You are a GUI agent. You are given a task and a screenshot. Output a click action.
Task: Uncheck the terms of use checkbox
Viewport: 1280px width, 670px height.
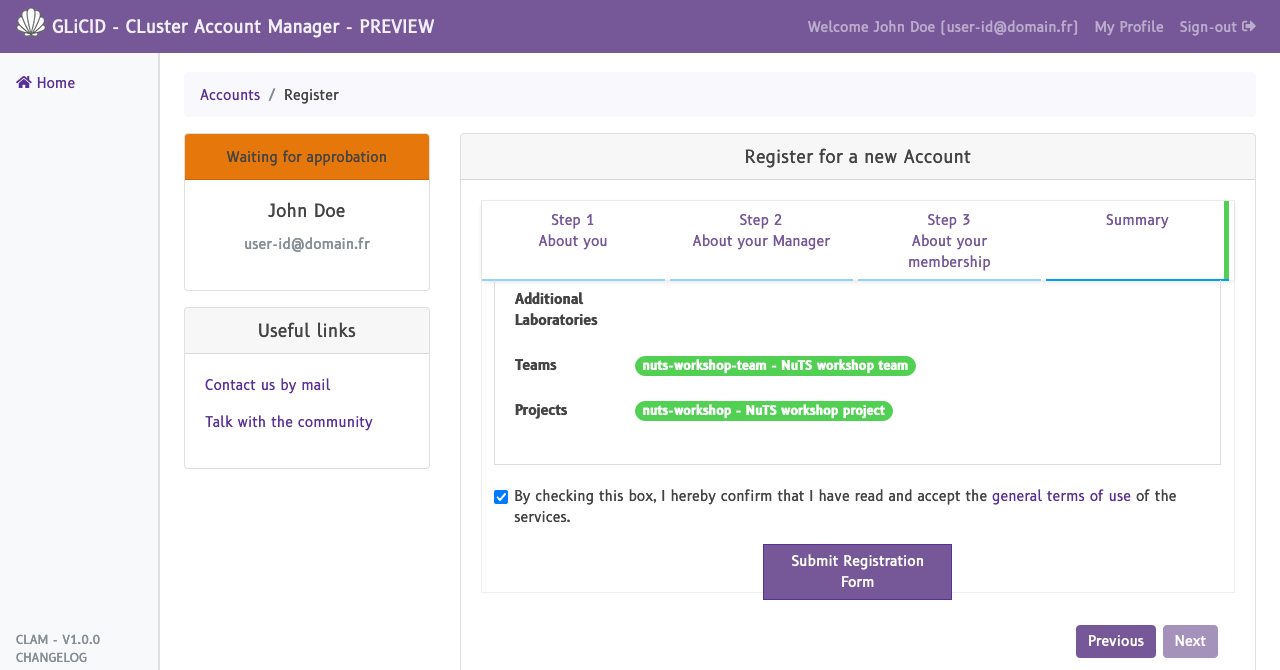point(501,497)
